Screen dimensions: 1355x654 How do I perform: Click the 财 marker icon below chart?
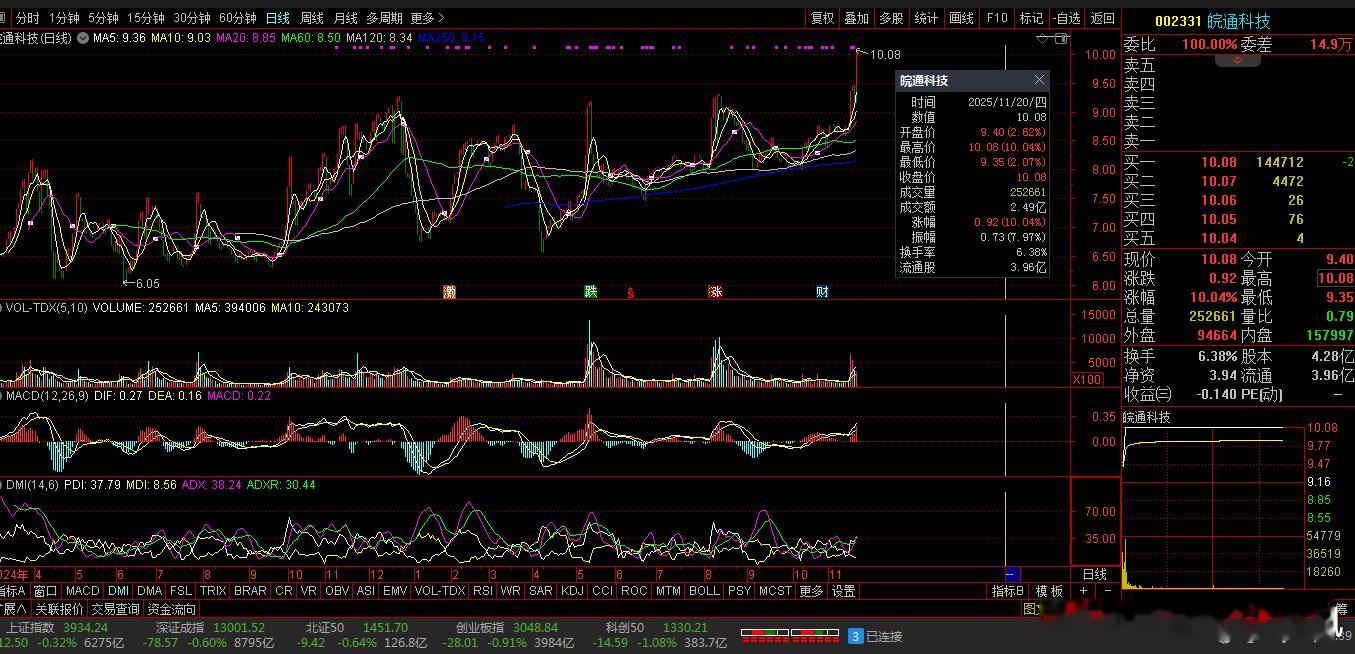pyautogui.click(x=822, y=292)
